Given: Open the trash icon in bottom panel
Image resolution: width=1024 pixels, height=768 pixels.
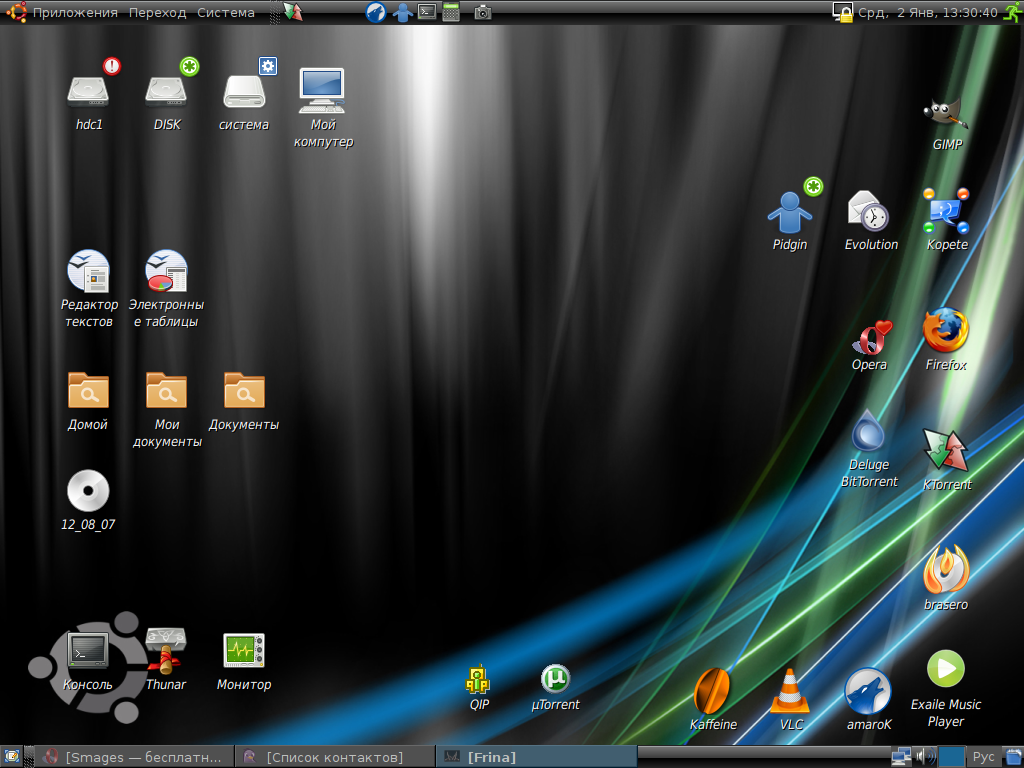Looking at the screenshot, I should tap(1012, 757).
